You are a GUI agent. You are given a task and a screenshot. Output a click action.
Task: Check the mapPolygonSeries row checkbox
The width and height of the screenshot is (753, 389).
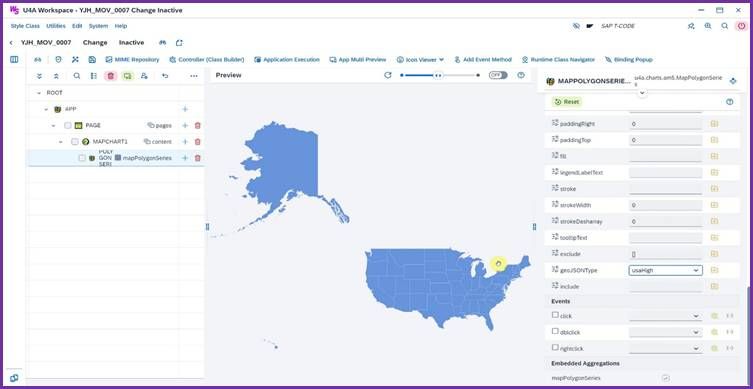82,158
